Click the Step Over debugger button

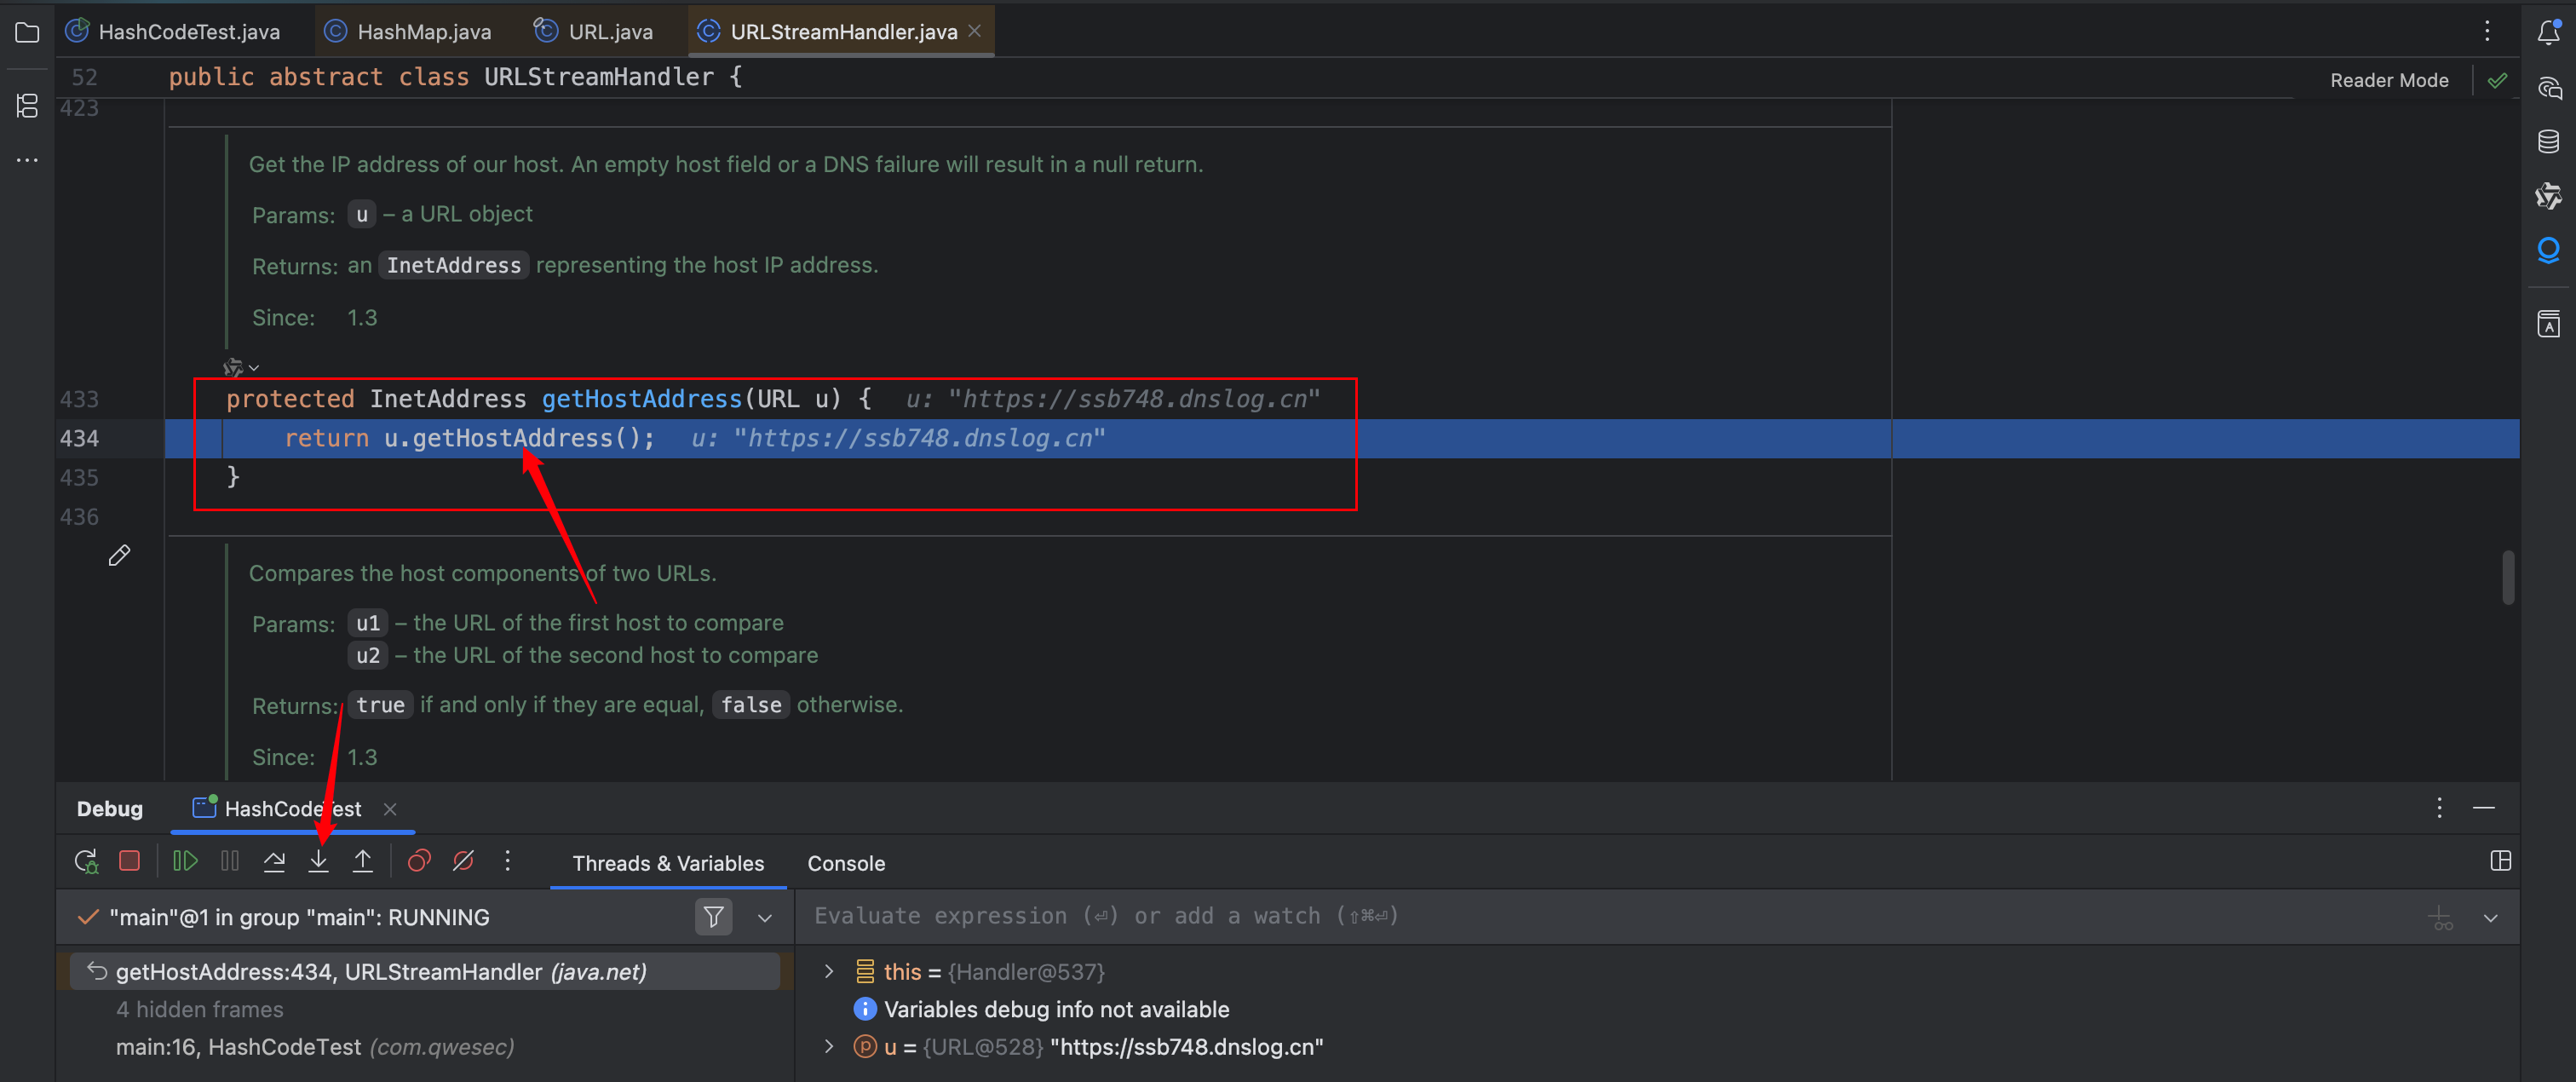pyautogui.click(x=274, y=861)
